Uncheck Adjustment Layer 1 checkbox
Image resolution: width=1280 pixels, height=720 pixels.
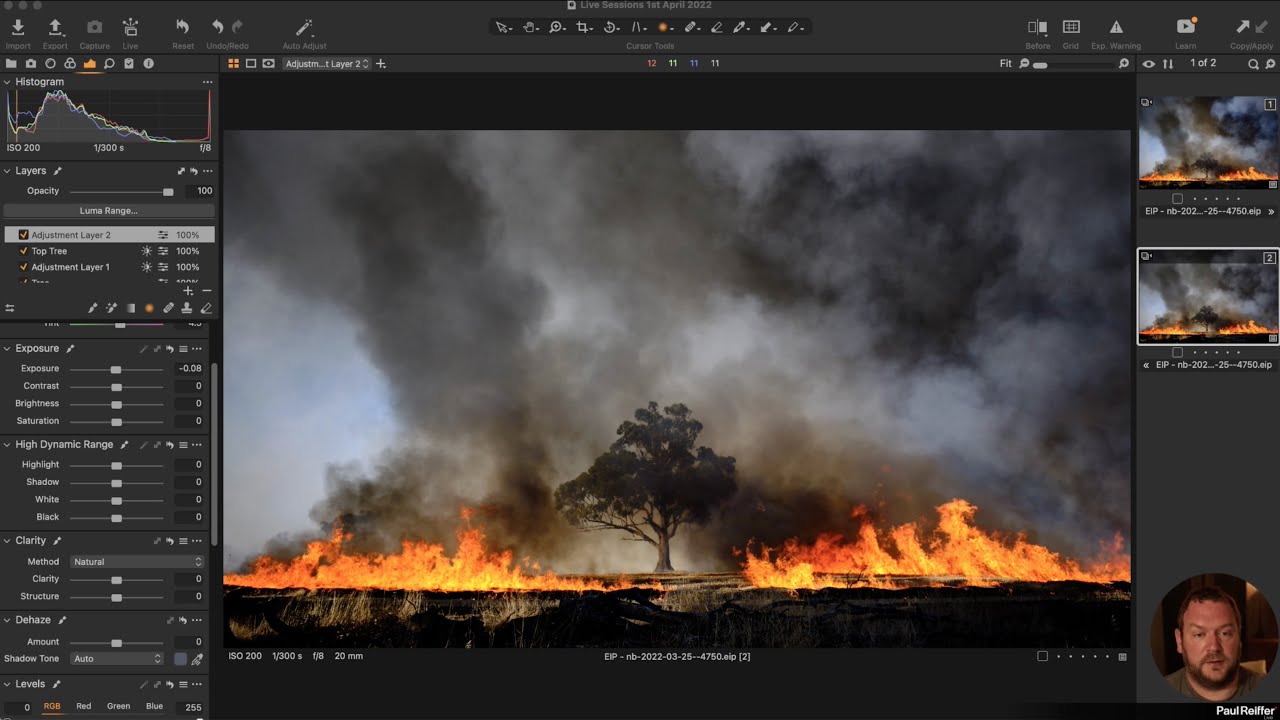click(x=23, y=267)
